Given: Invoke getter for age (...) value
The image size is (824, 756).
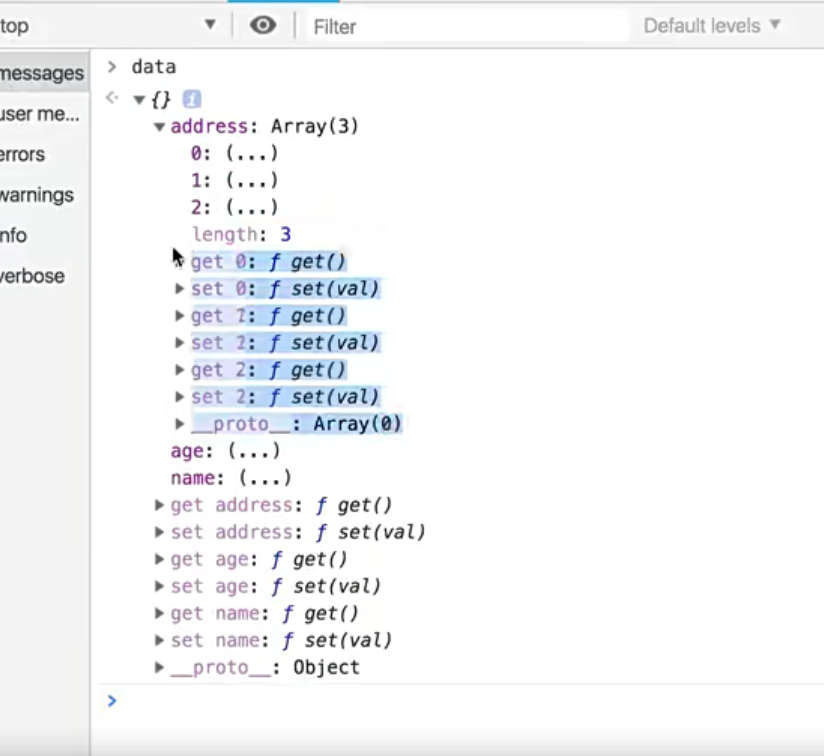Looking at the screenshot, I should point(253,451).
